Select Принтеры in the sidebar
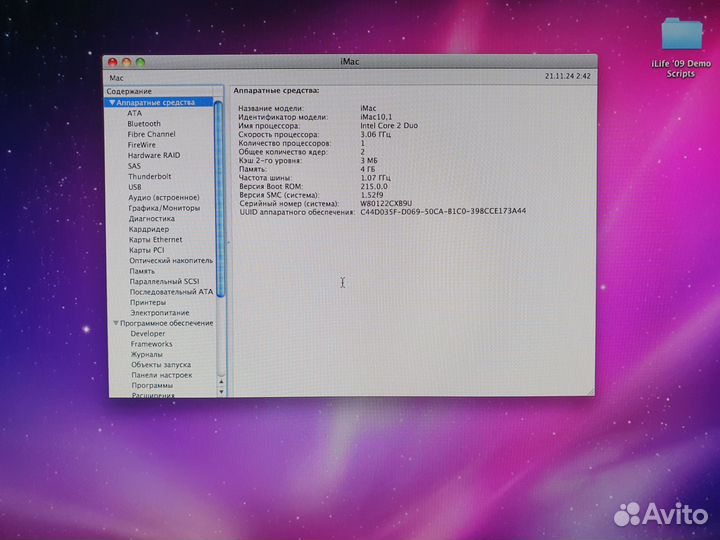The image size is (720, 540). coord(148,302)
